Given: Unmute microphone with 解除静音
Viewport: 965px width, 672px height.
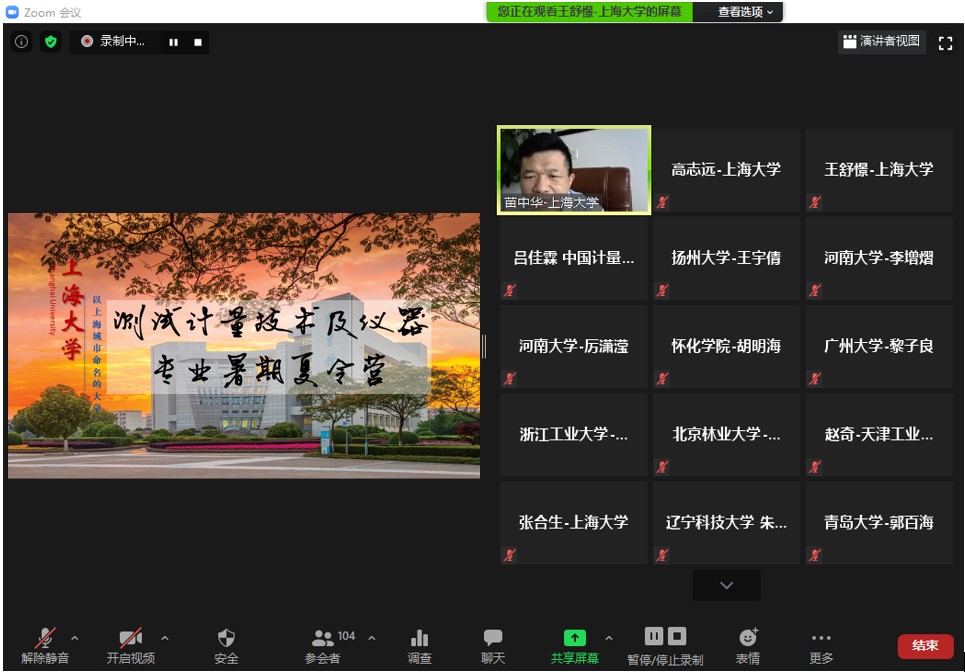Looking at the screenshot, I should (45, 638).
